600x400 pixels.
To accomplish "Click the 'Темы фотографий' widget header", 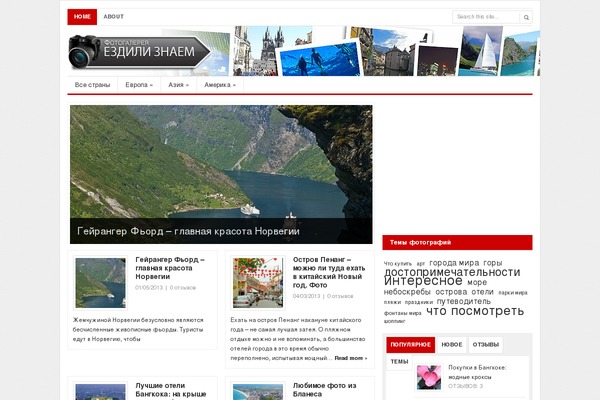I will point(457,243).
